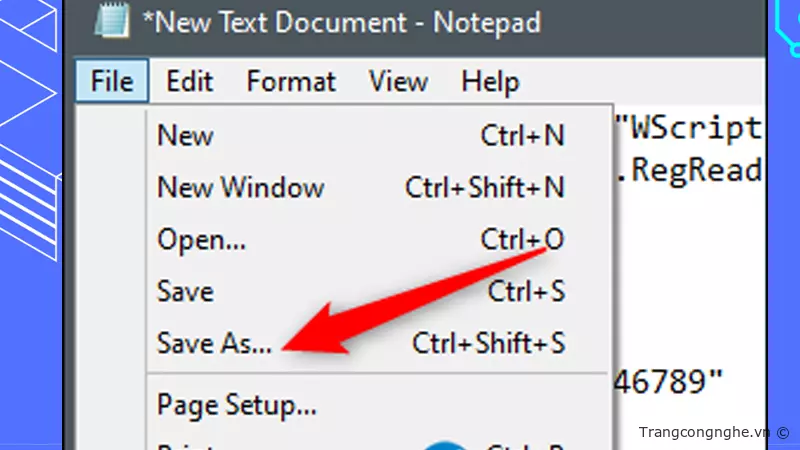Open Page Setup... from the File menu
Screen dimensions: 800x450
point(237,406)
